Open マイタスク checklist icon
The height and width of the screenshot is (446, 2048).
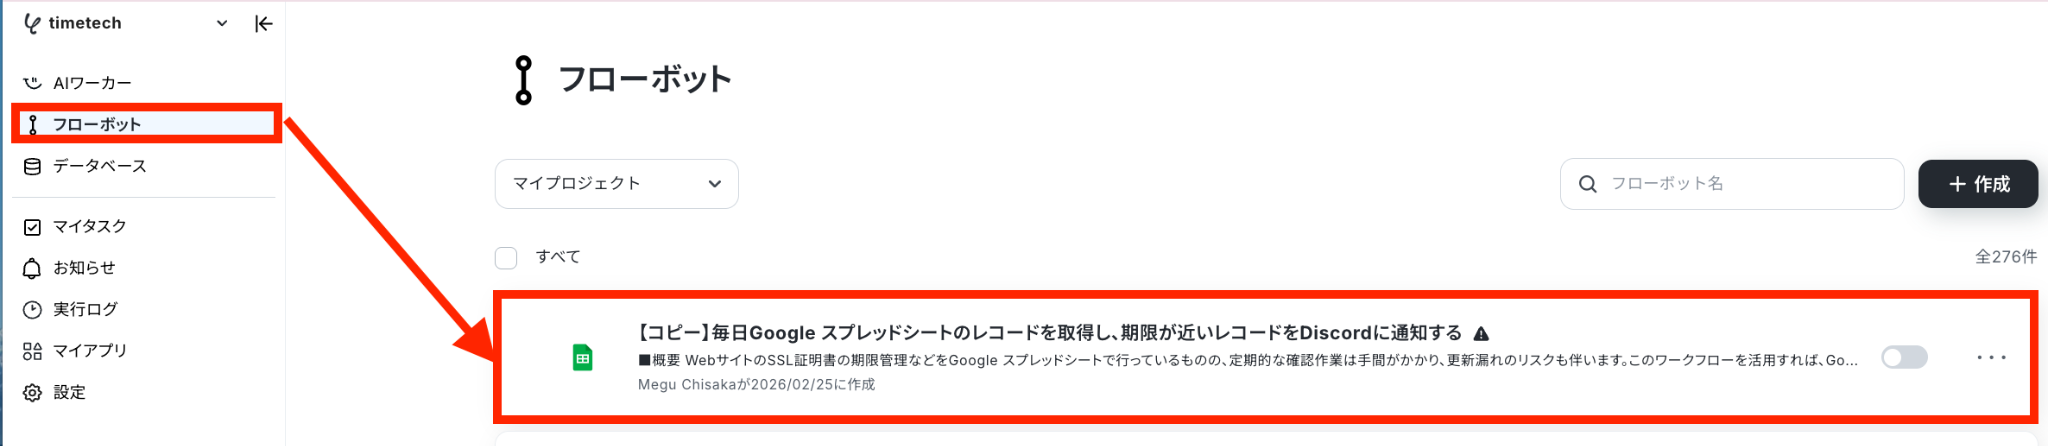[x=32, y=227]
